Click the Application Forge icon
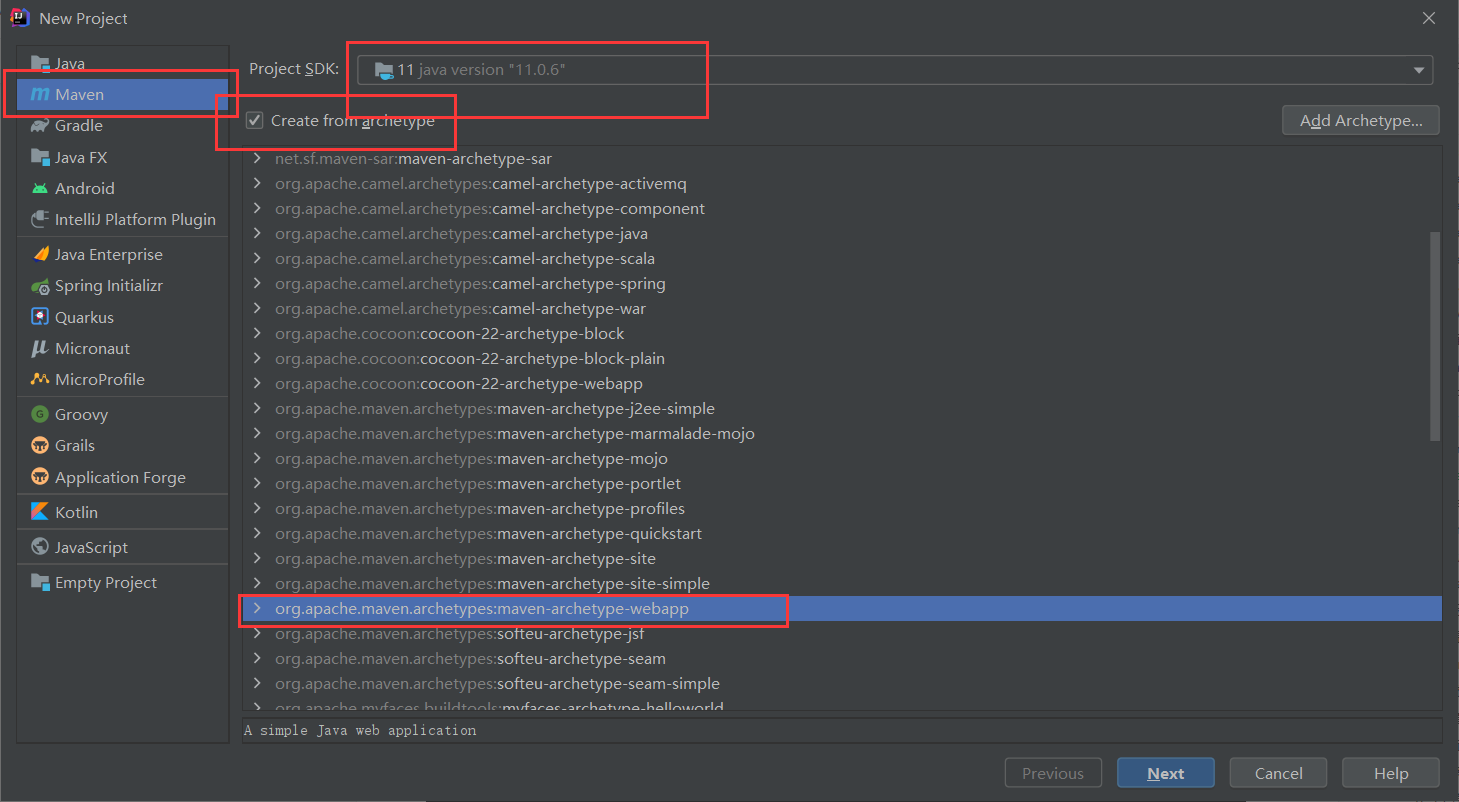 pyautogui.click(x=40, y=477)
